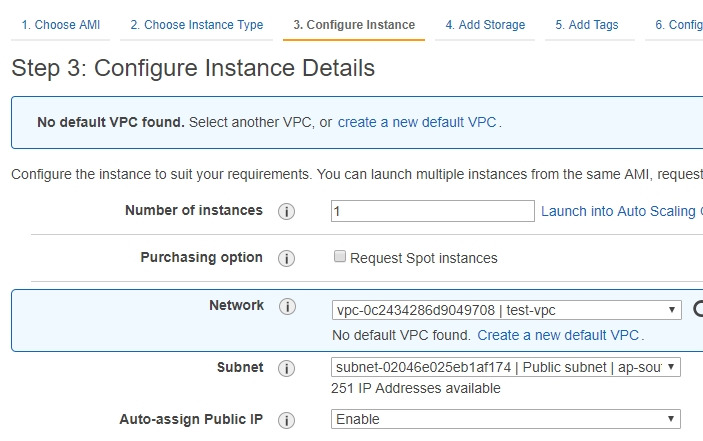The width and height of the screenshot is (703, 441).
Task: Click info icon next to Network
Action: [287, 307]
